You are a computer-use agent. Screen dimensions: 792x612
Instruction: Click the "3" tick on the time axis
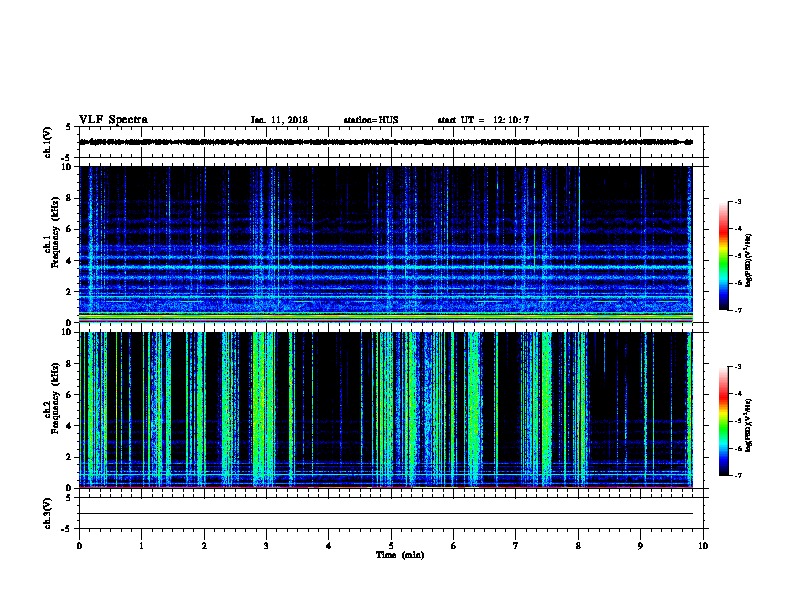pyautogui.click(x=266, y=546)
